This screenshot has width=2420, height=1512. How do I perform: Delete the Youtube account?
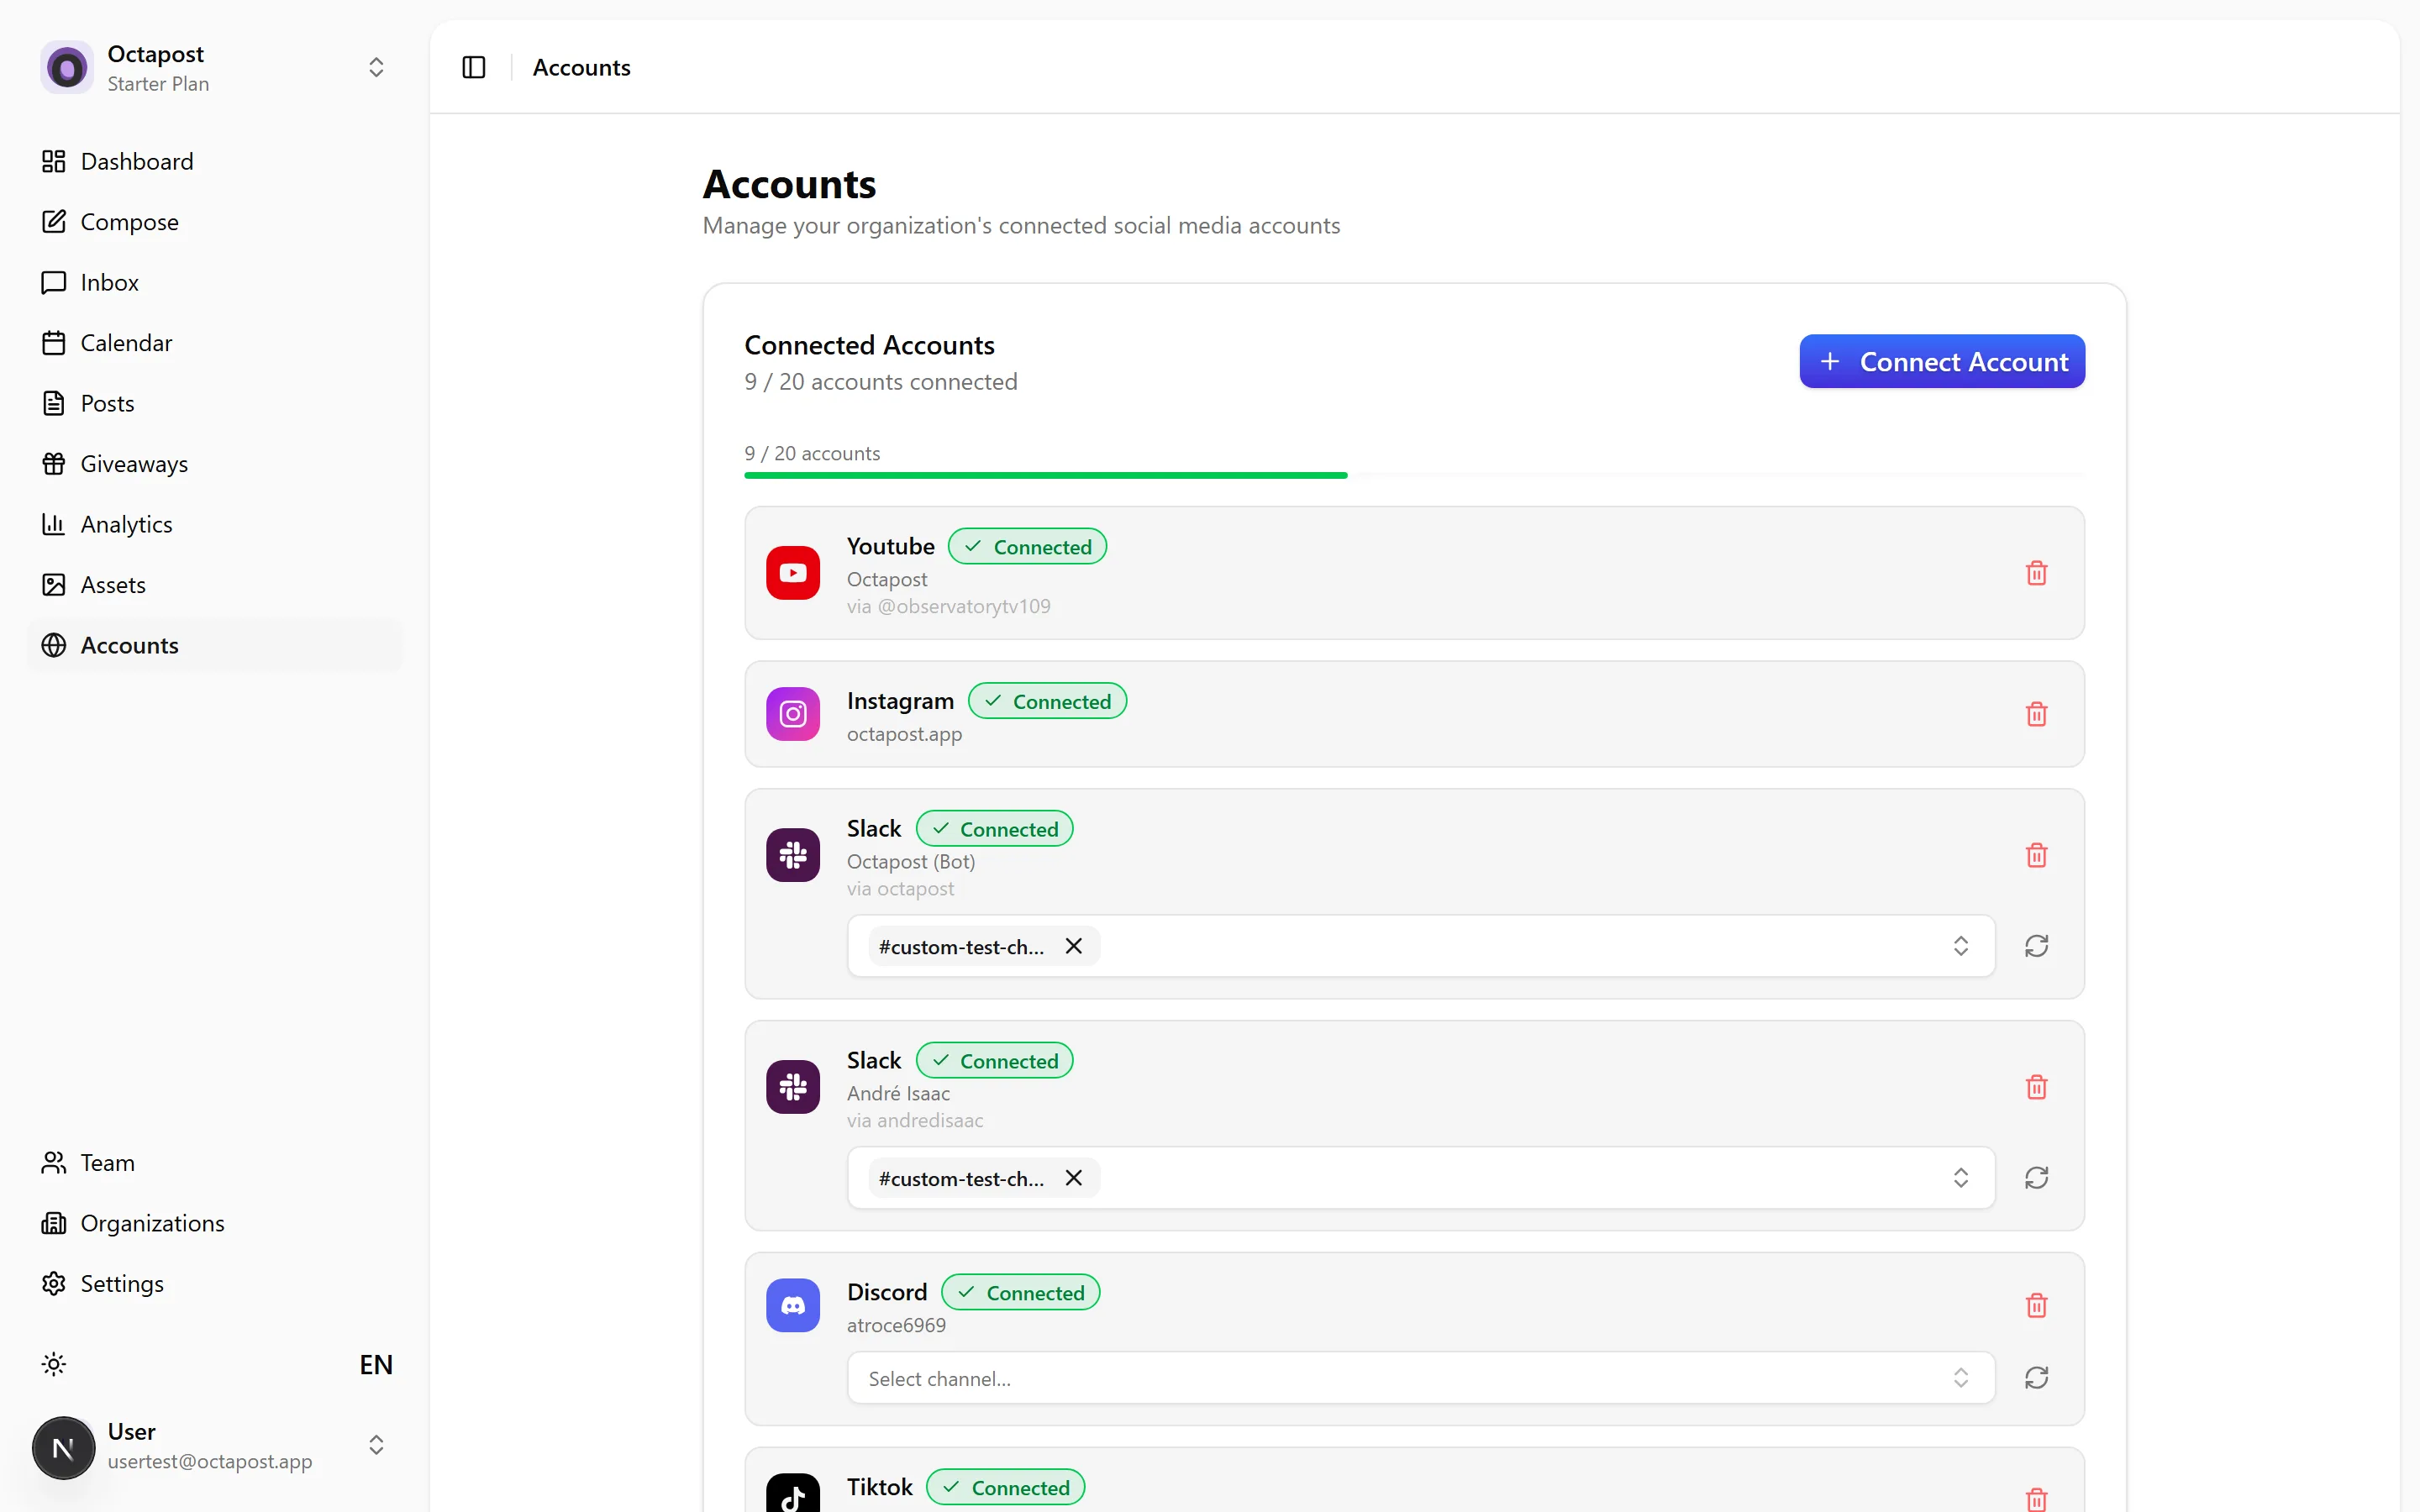point(2036,572)
